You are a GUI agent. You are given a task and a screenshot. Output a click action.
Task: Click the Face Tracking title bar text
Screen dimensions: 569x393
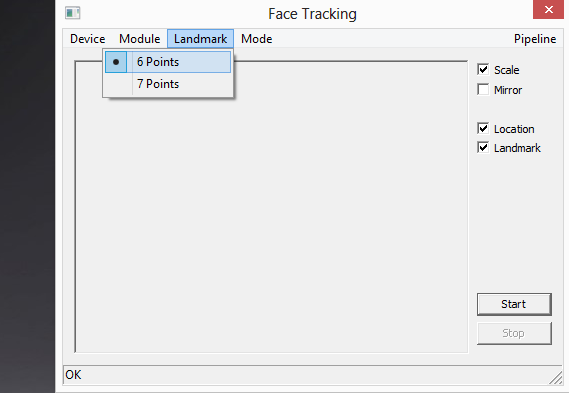point(312,14)
